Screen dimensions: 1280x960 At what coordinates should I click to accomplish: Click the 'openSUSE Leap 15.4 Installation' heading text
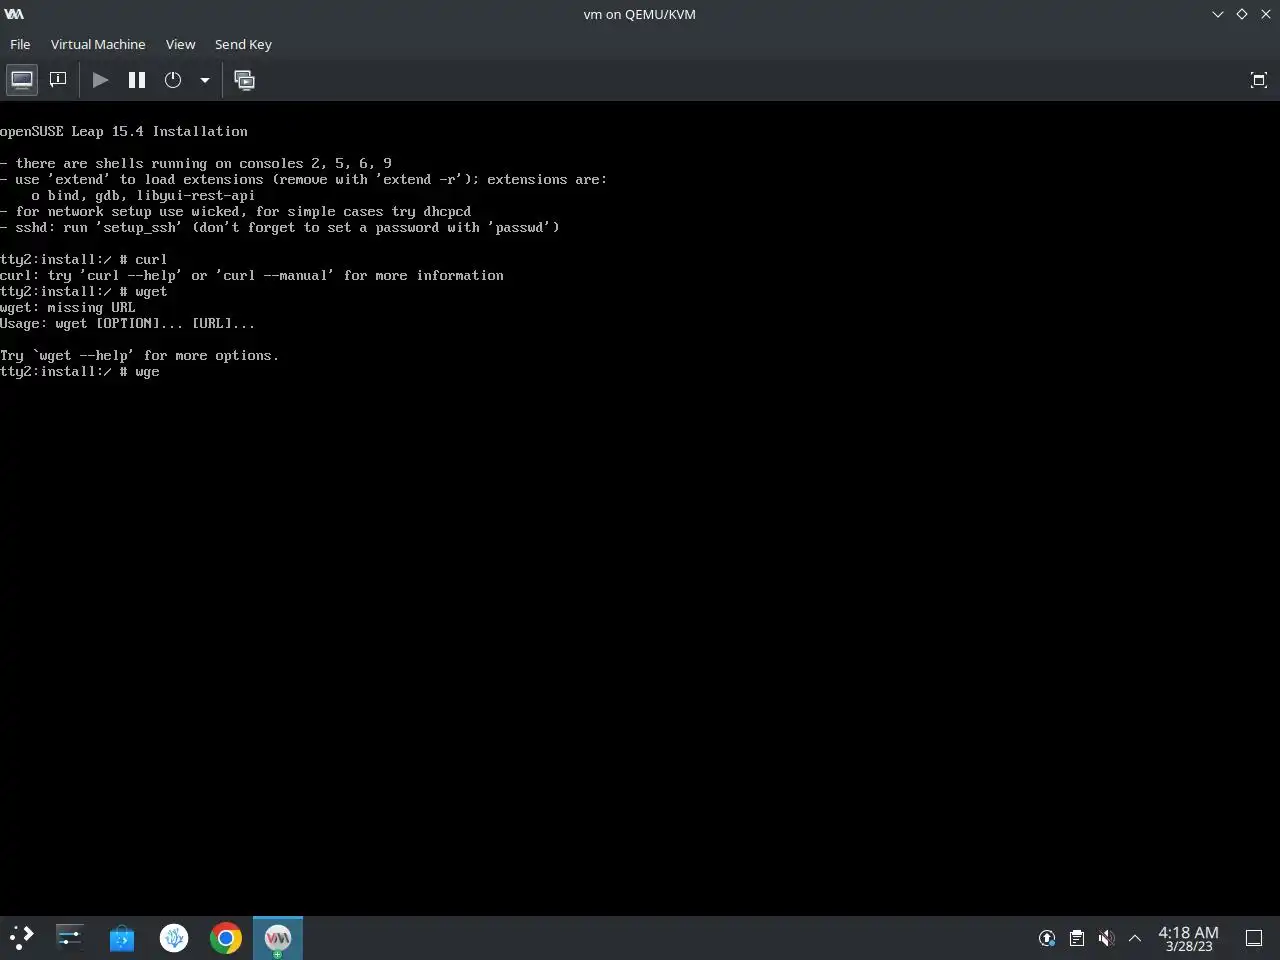pos(124,131)
